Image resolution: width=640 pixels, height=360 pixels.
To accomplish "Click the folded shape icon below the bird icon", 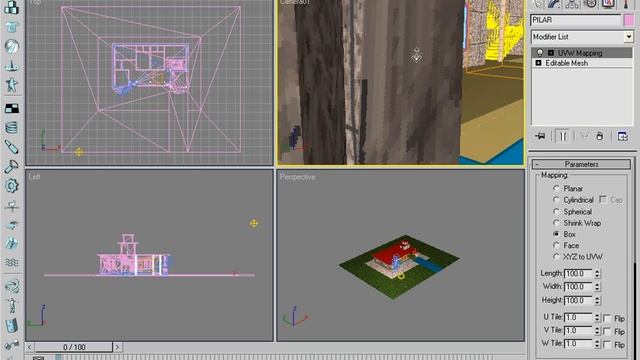I will click(11, 244).
